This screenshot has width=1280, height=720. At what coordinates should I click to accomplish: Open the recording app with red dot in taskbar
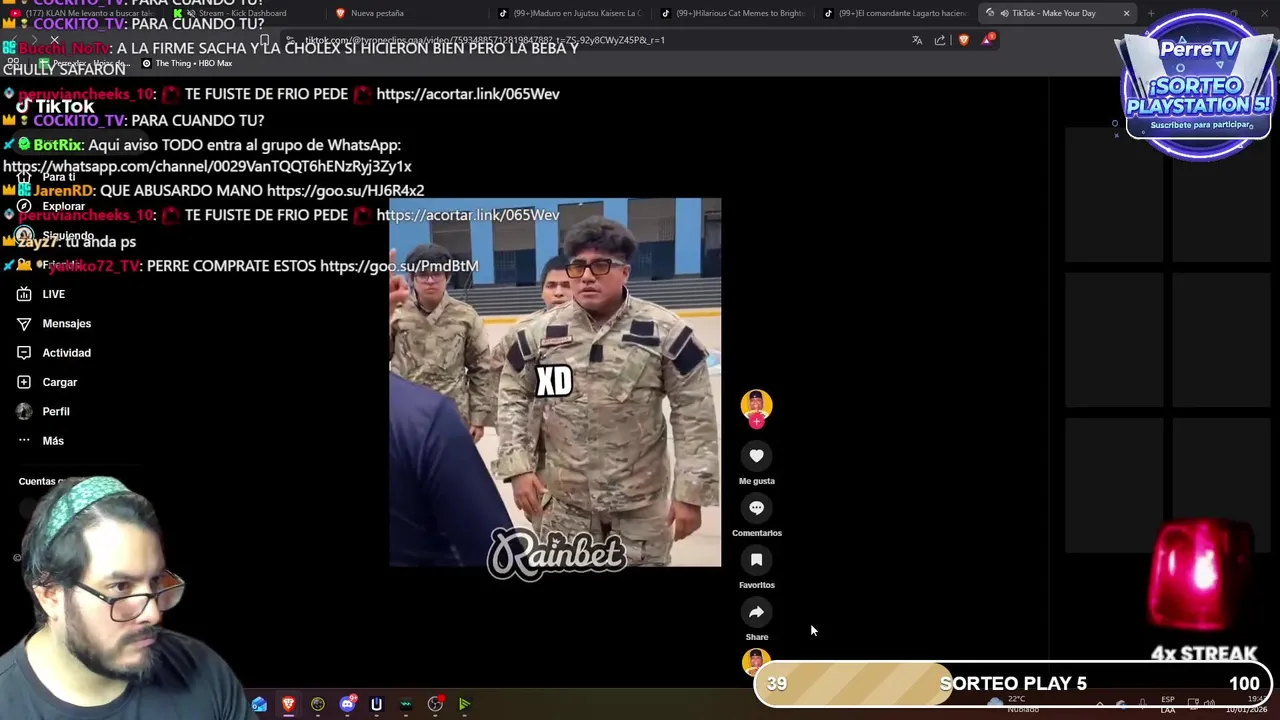[435, 704]
